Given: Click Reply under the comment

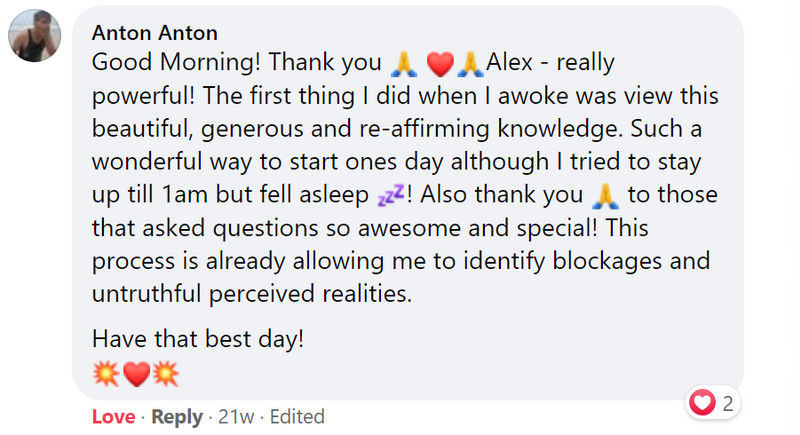Looking at the screenshot, I should pyautogui.click(x=176, y=416).
